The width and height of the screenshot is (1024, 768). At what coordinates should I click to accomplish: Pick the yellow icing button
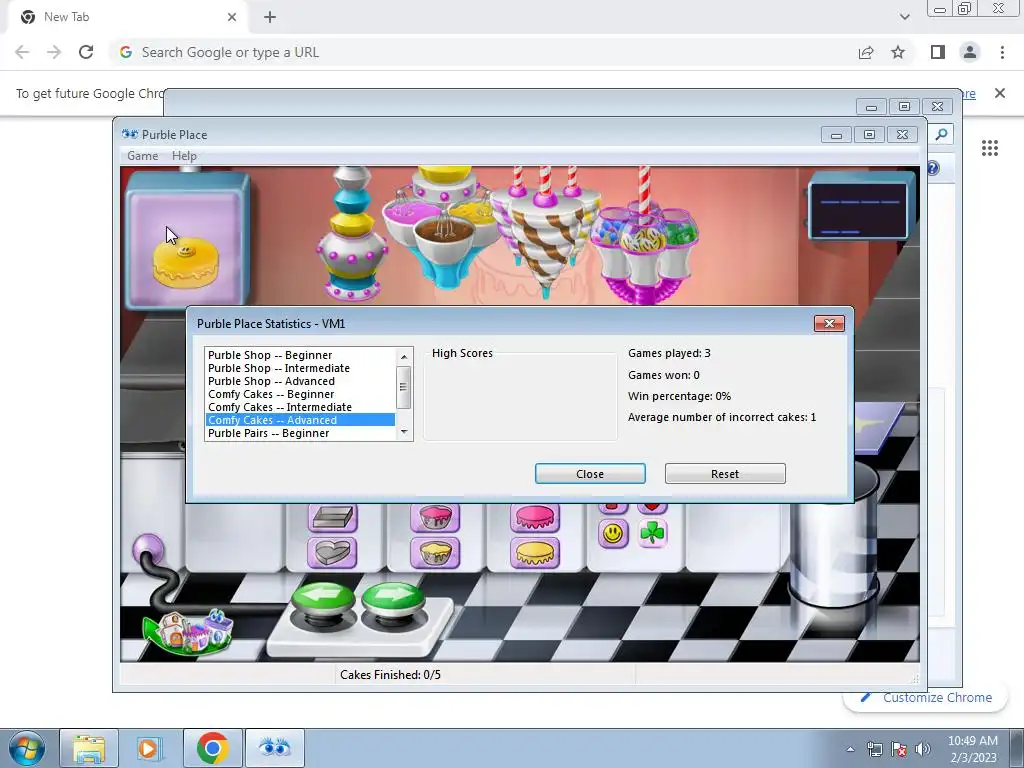(x=535, y=553)
